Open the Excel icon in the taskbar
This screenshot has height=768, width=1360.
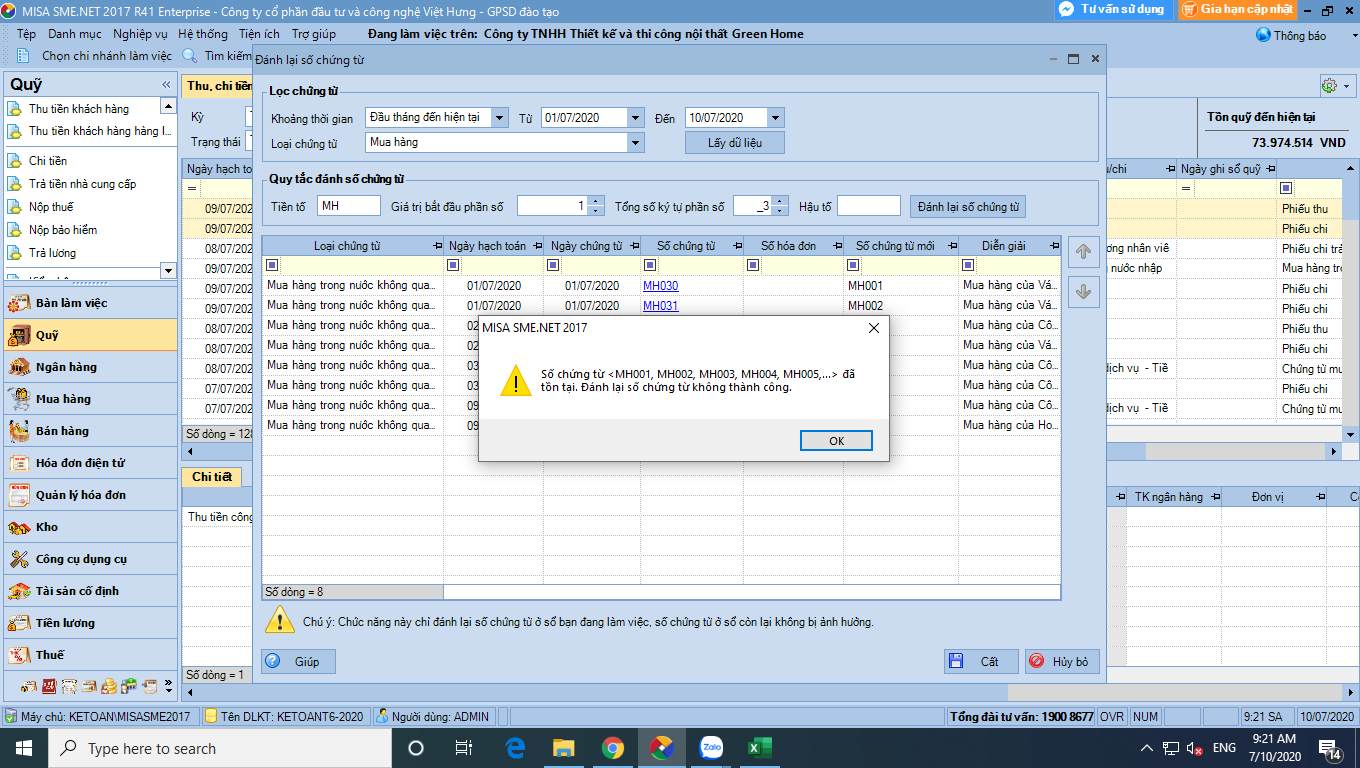click(x=761, y=748)
